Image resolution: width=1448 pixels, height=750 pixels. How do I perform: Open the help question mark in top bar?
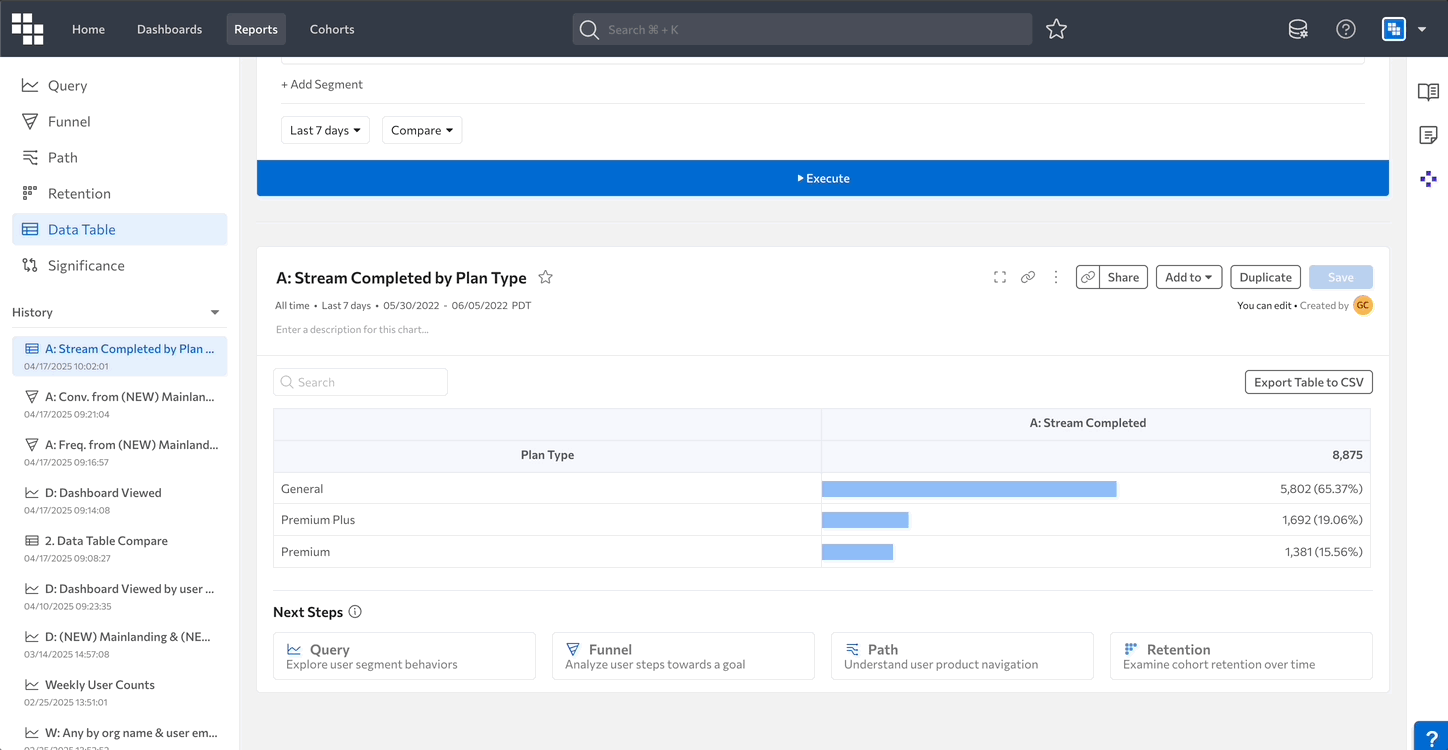[x=1346, y=29]
